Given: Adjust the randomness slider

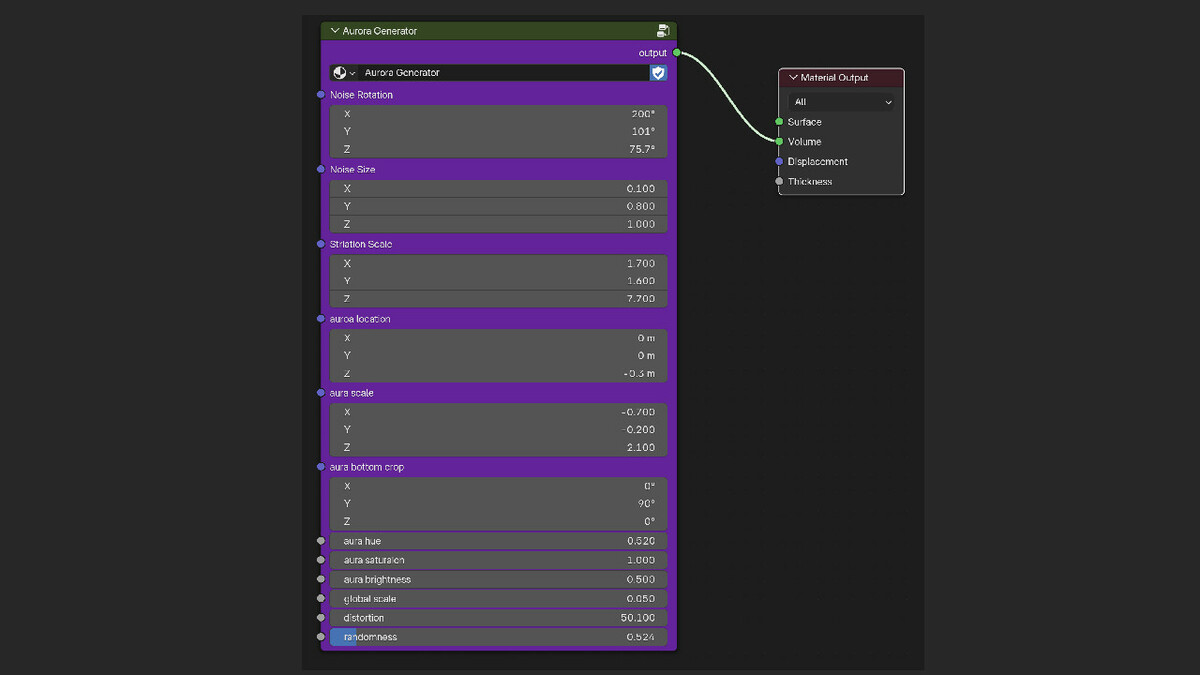Looking at the screenshot, I should (x=498, y=637).
